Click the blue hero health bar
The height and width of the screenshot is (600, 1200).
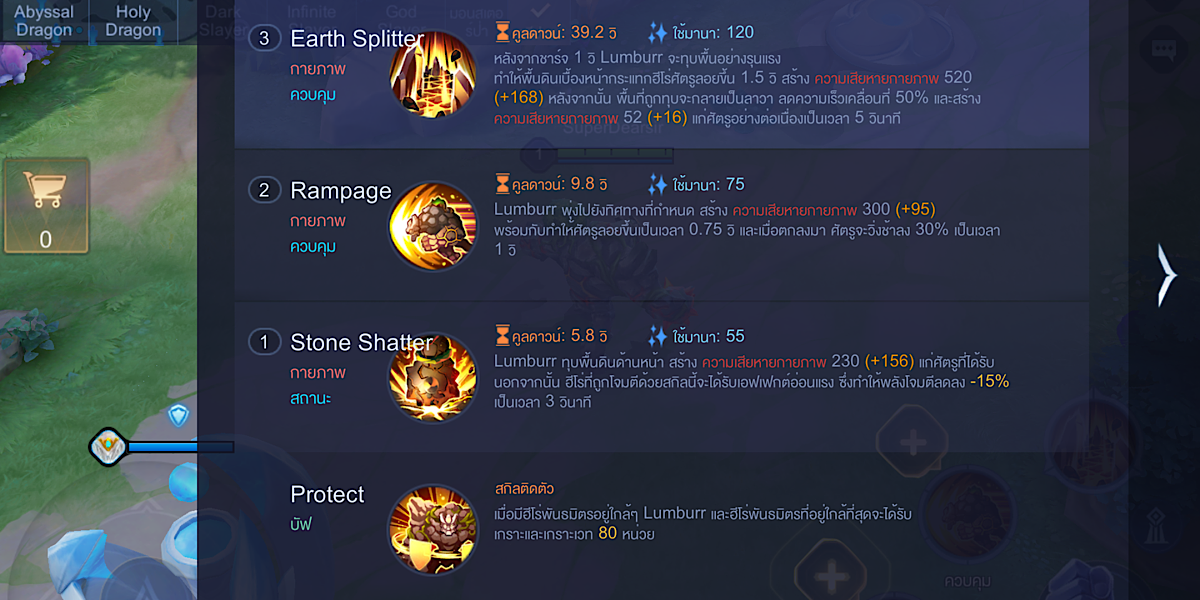coord(180,447)
